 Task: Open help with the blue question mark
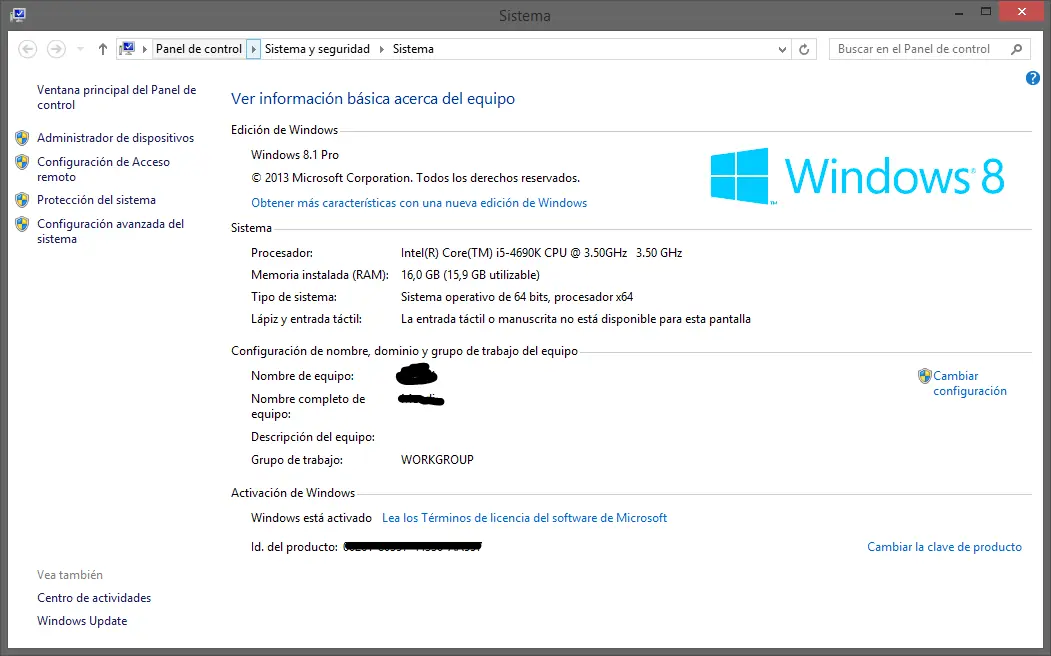(1033, 78)
